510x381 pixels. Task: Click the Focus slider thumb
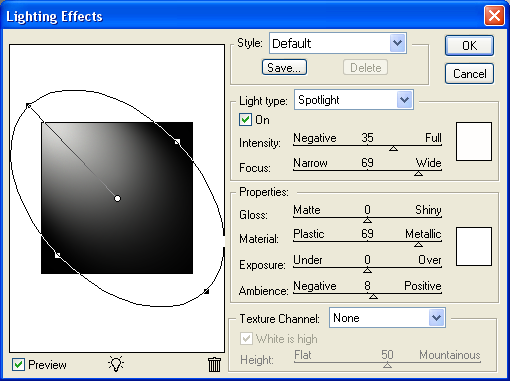(418, 173)
